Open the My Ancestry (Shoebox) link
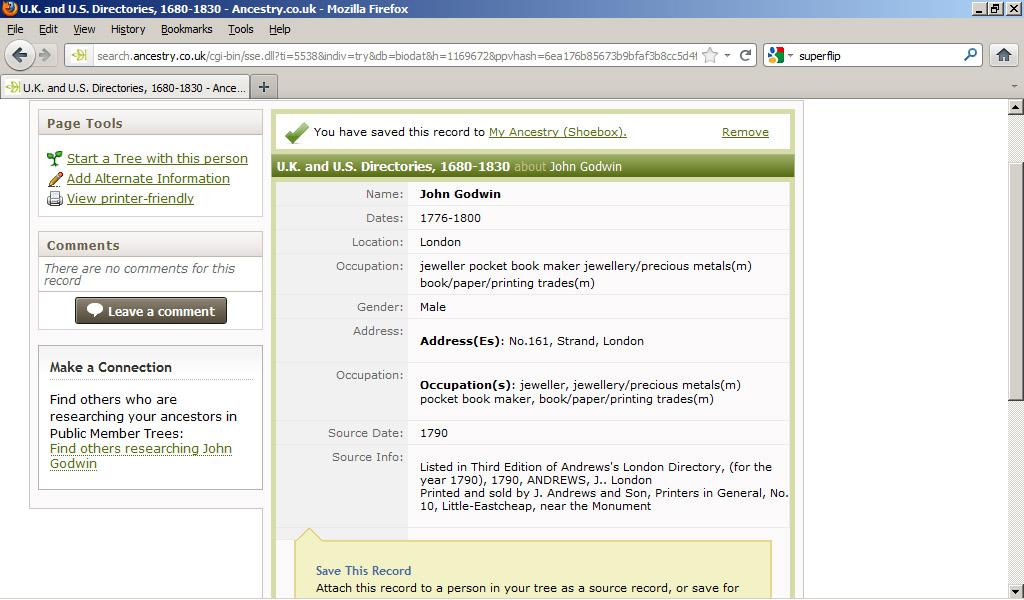Image resolution: width=1024 pixels, height=600 pixels. 558,132
